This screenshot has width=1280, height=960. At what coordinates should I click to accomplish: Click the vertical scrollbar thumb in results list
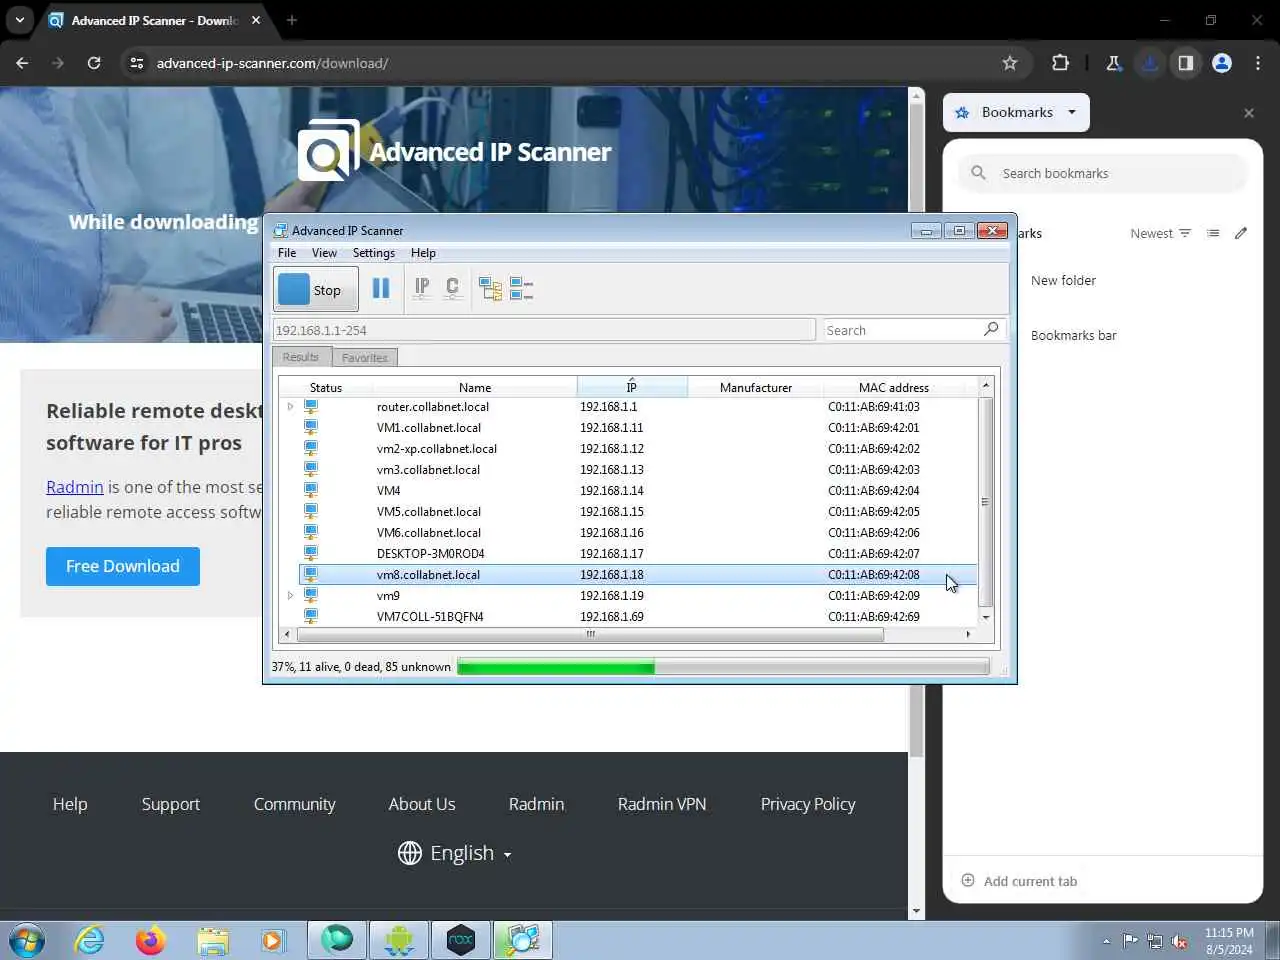985,502
